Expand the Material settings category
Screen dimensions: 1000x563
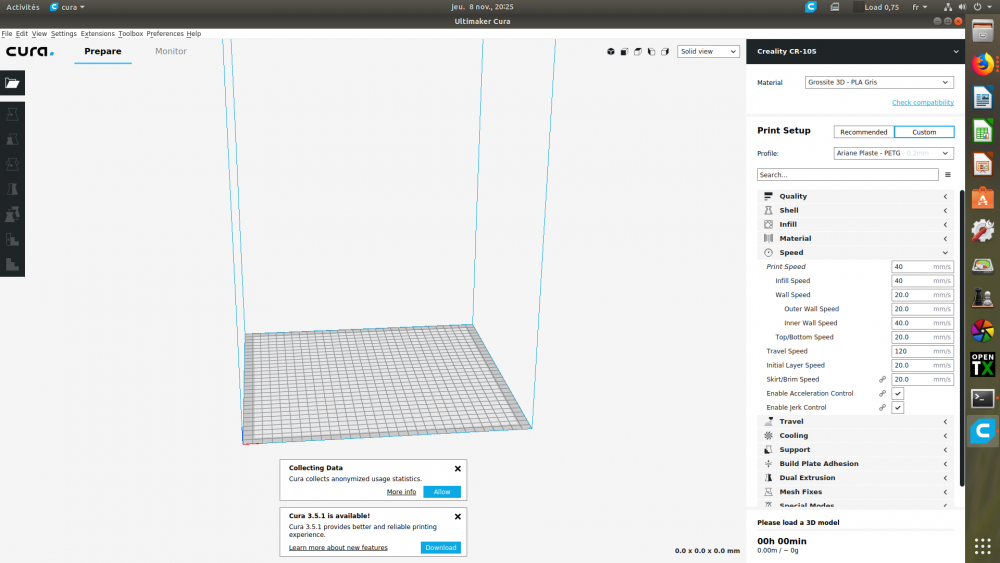[x=855, y=238]
